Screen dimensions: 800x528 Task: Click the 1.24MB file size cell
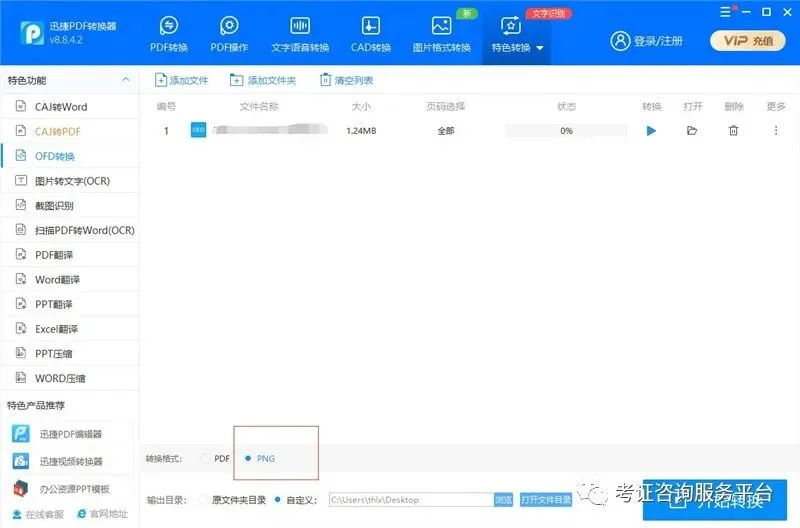361,131
